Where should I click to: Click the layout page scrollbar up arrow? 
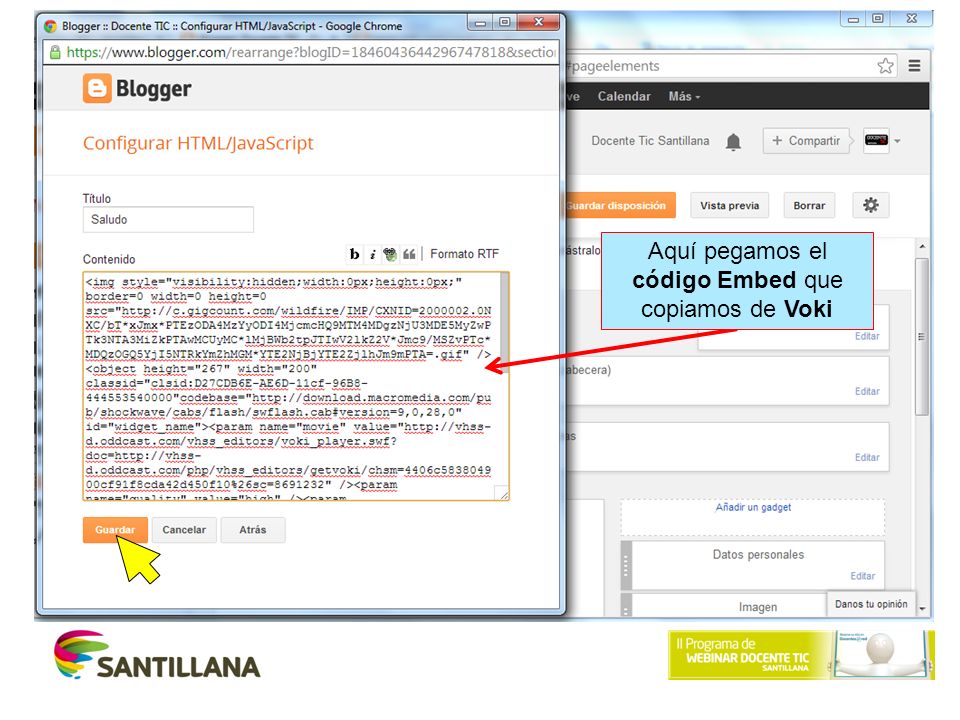922,247
